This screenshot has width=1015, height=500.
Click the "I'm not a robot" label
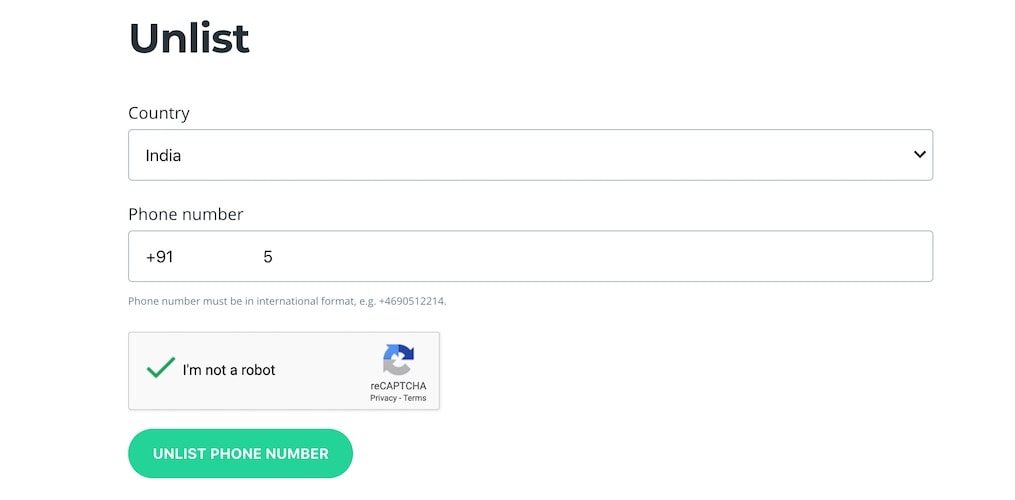(x=229, y=370)
